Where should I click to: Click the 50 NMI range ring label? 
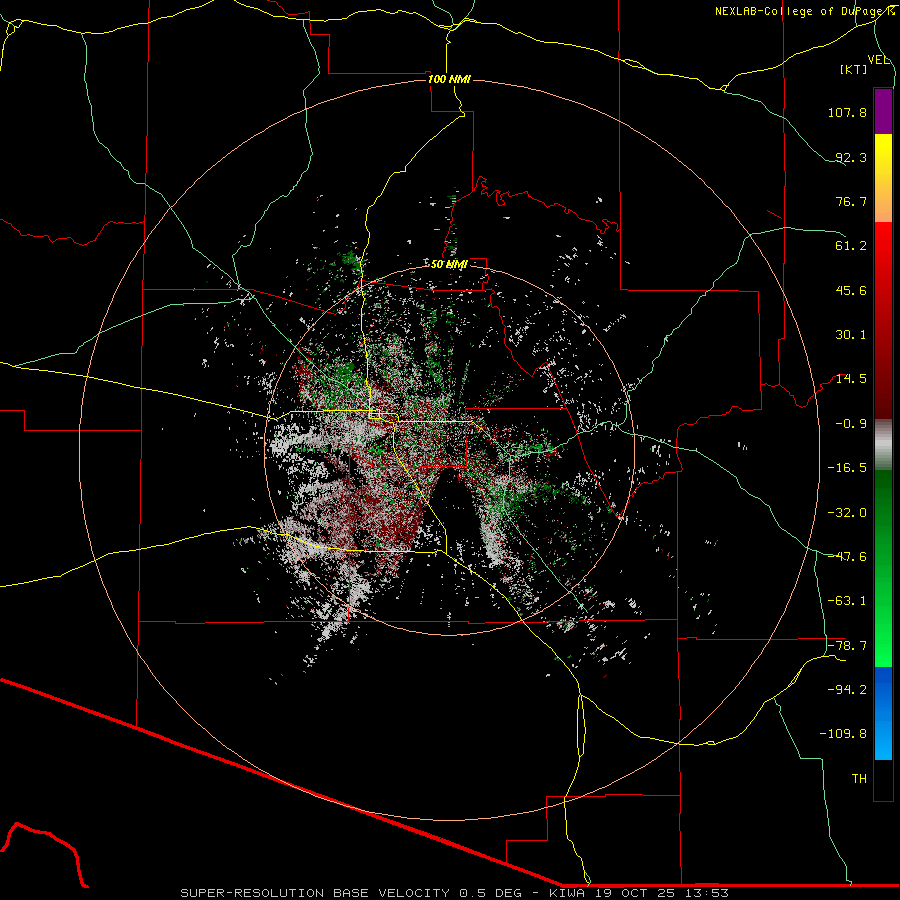pos(449,264)
